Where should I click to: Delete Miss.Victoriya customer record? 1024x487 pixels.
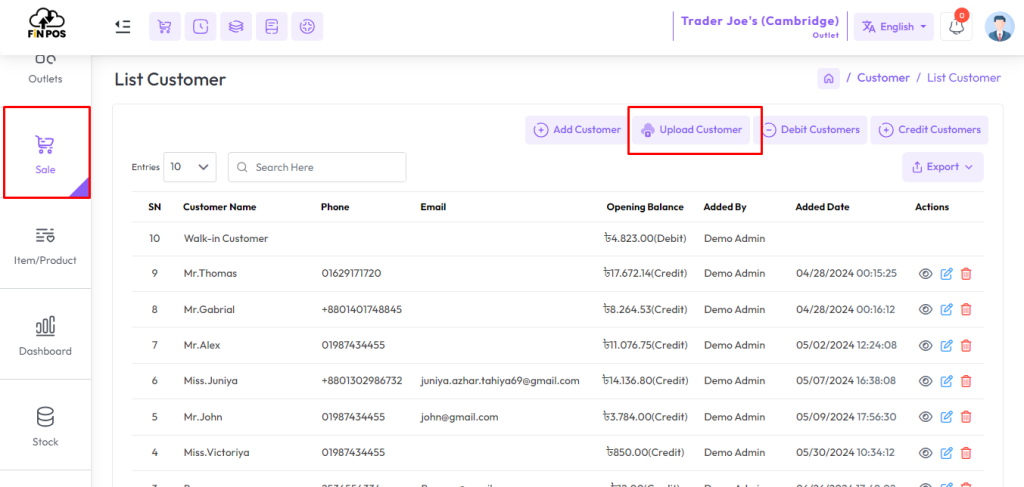(967, 452)
